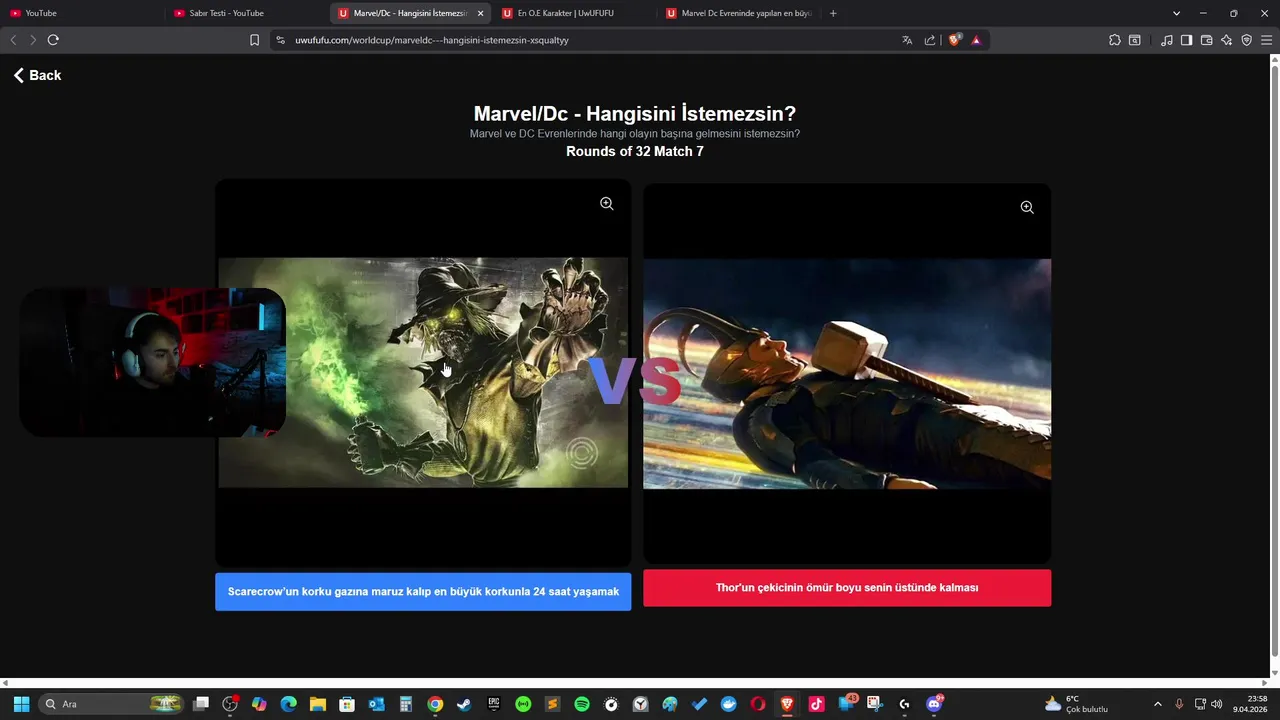1280x720 pixels.
Task: Open the browser hamburger menu
Action: [1267, 40]
